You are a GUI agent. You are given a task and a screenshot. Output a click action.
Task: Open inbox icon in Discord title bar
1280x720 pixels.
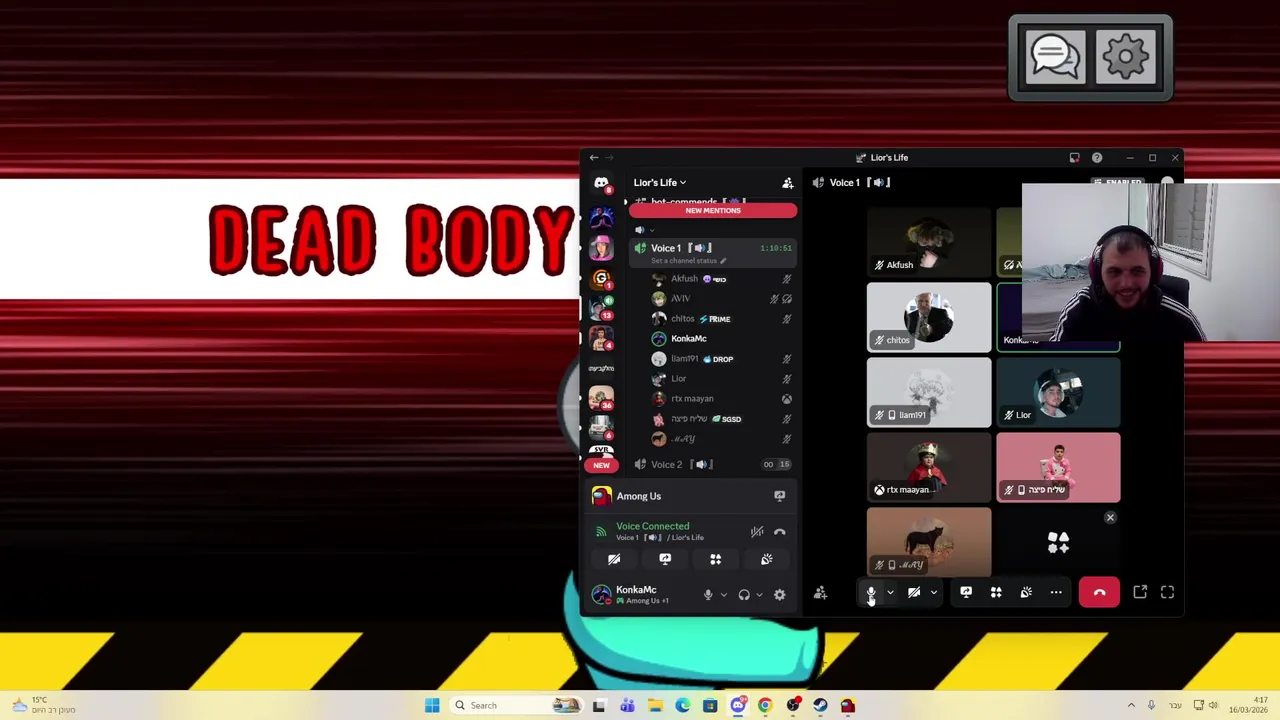[x=1074, y=158]
